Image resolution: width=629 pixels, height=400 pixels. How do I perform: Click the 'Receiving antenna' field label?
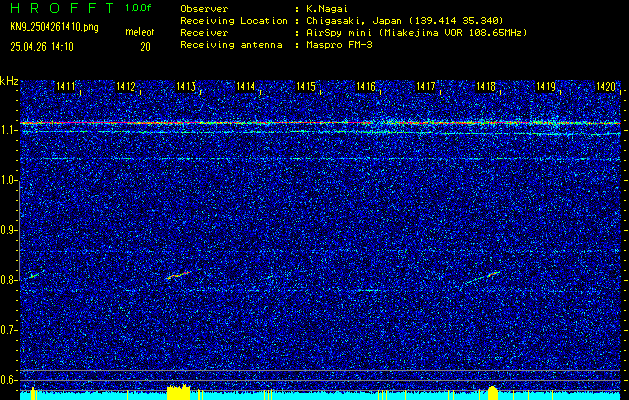tap(231, 45)
